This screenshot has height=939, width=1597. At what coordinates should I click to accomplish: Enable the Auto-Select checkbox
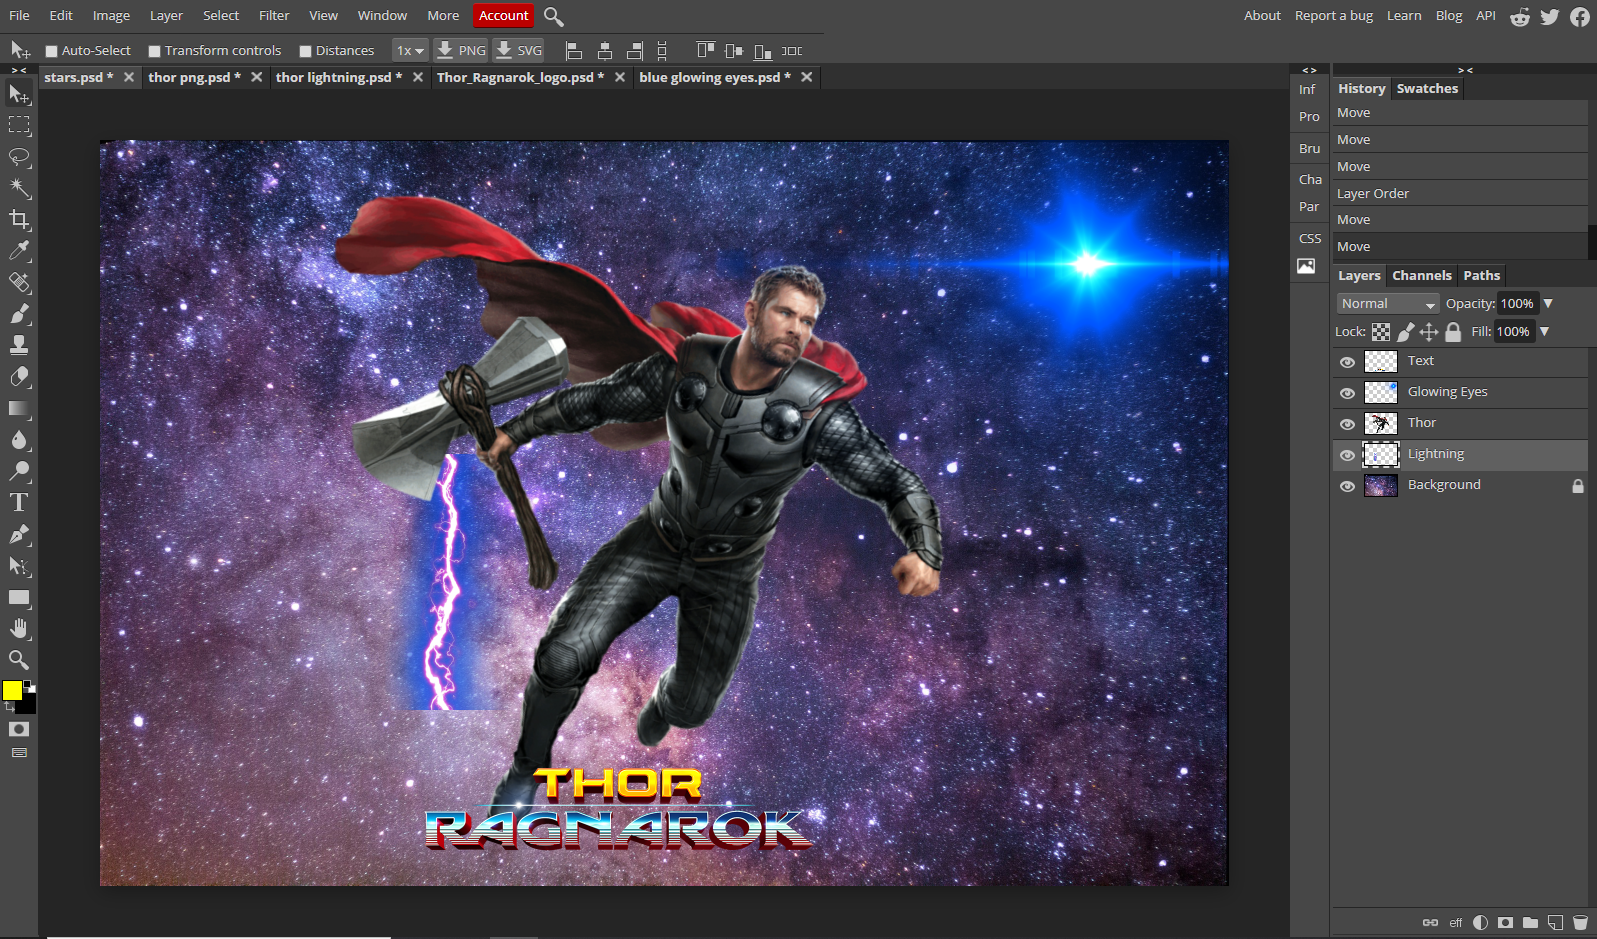52,51
